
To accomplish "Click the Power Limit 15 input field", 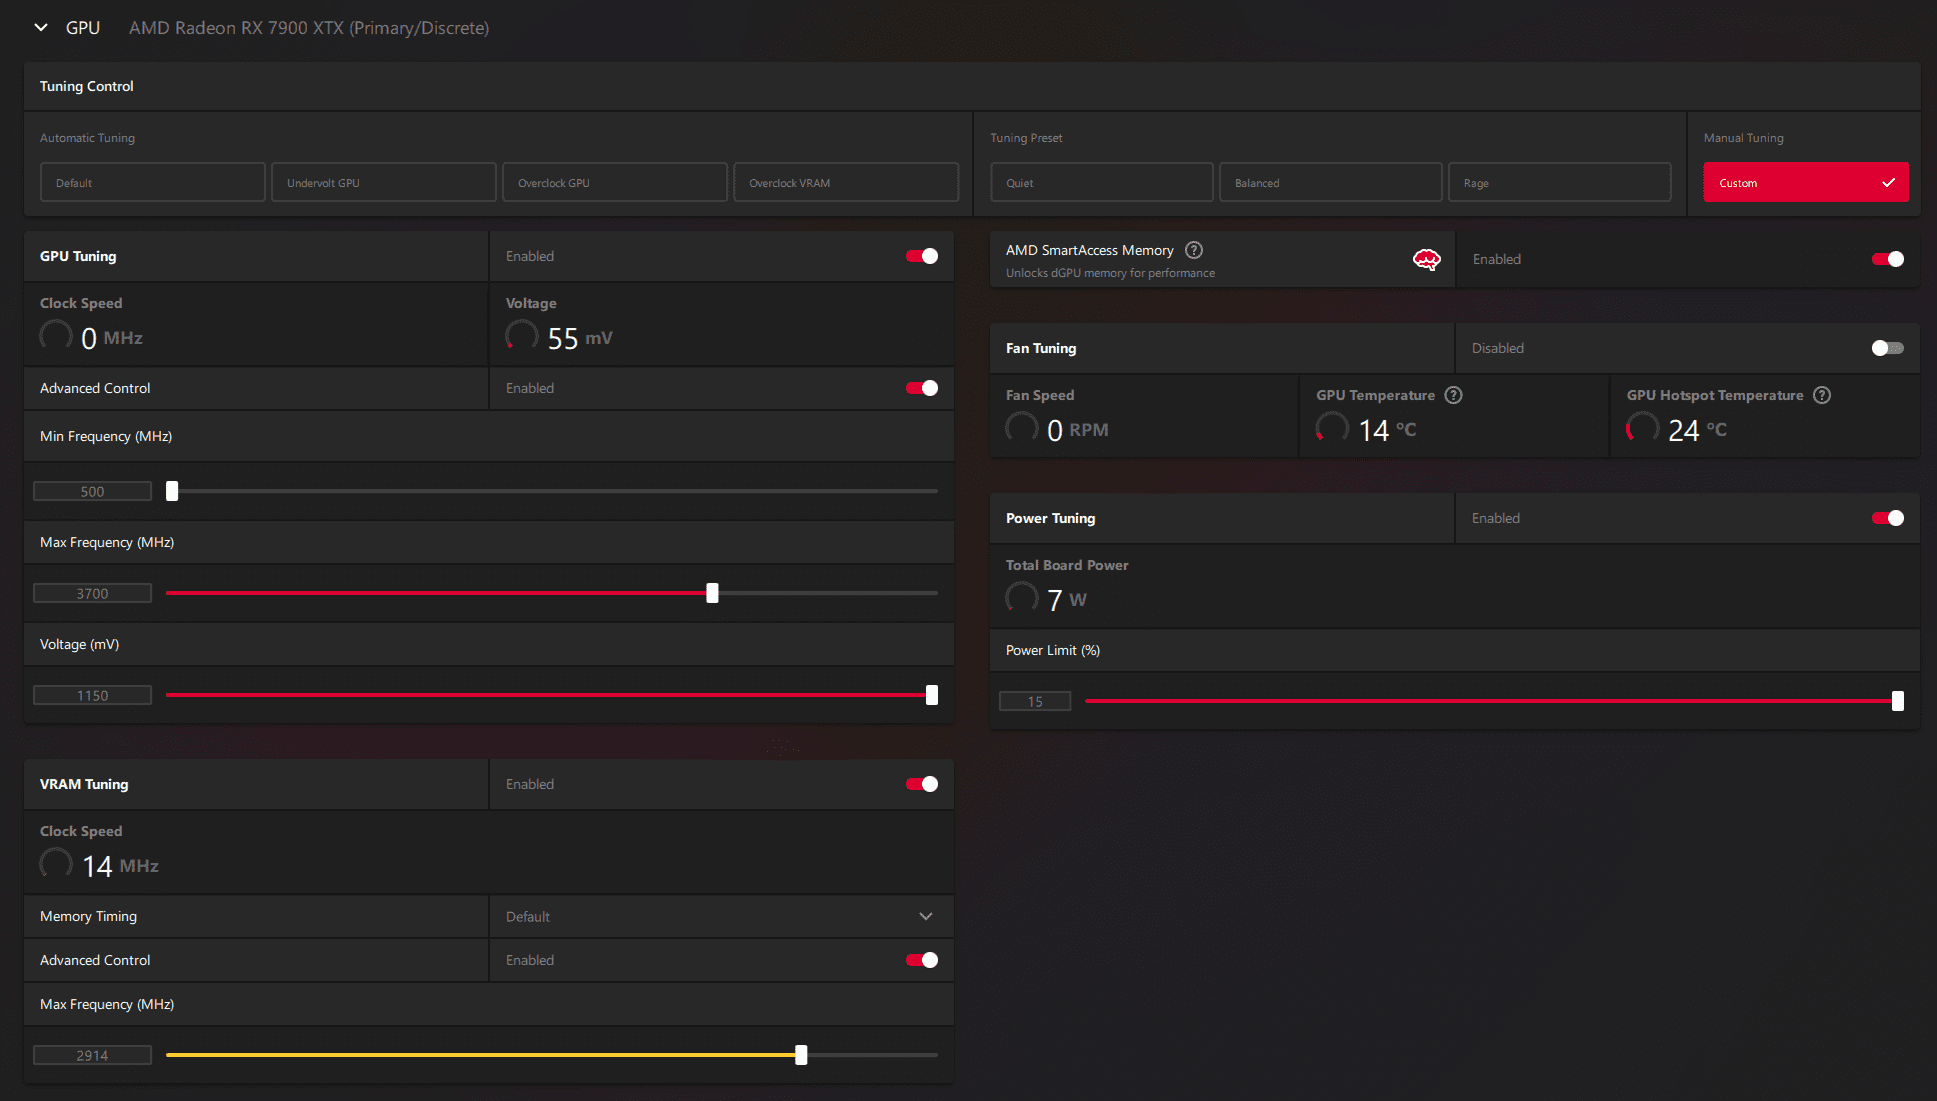I will click(x=1035, y=701).
